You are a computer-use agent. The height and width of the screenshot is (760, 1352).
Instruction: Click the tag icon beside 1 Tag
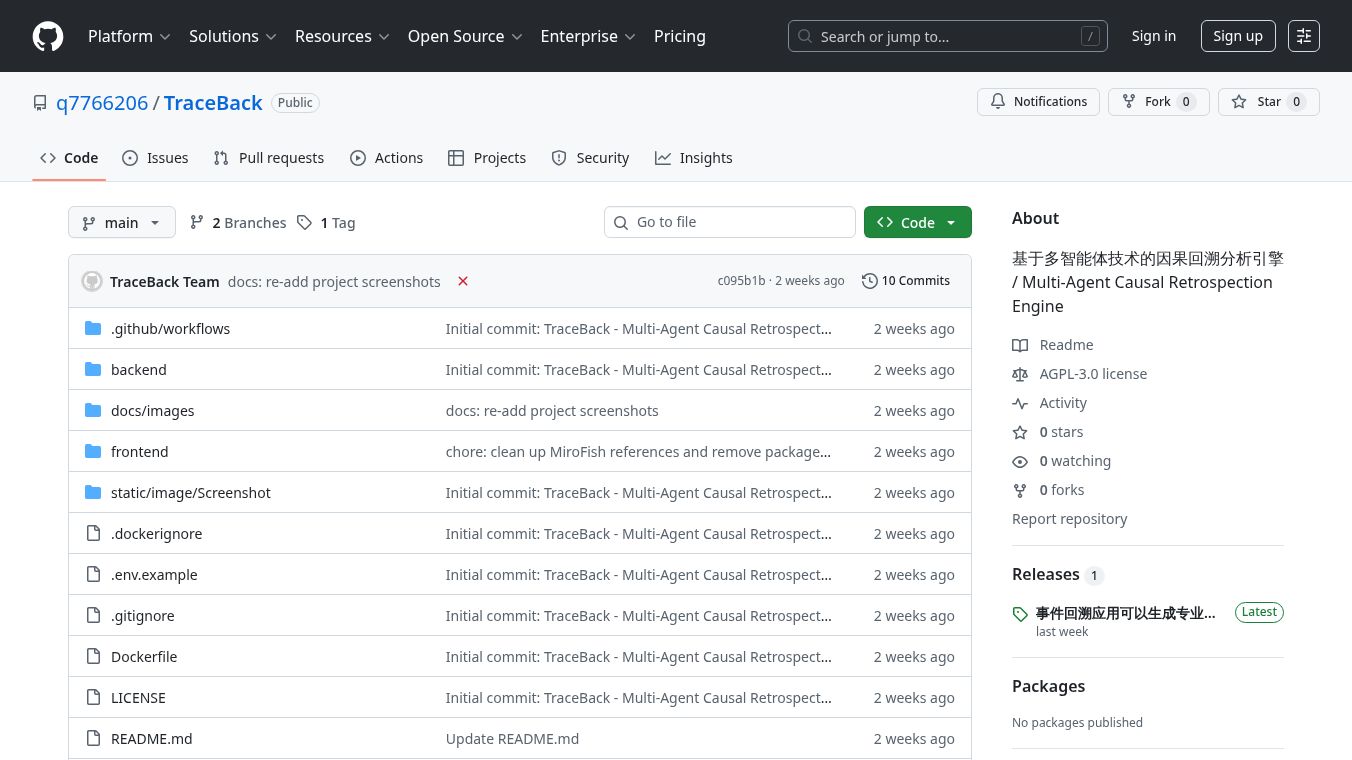tap(305, 223)
